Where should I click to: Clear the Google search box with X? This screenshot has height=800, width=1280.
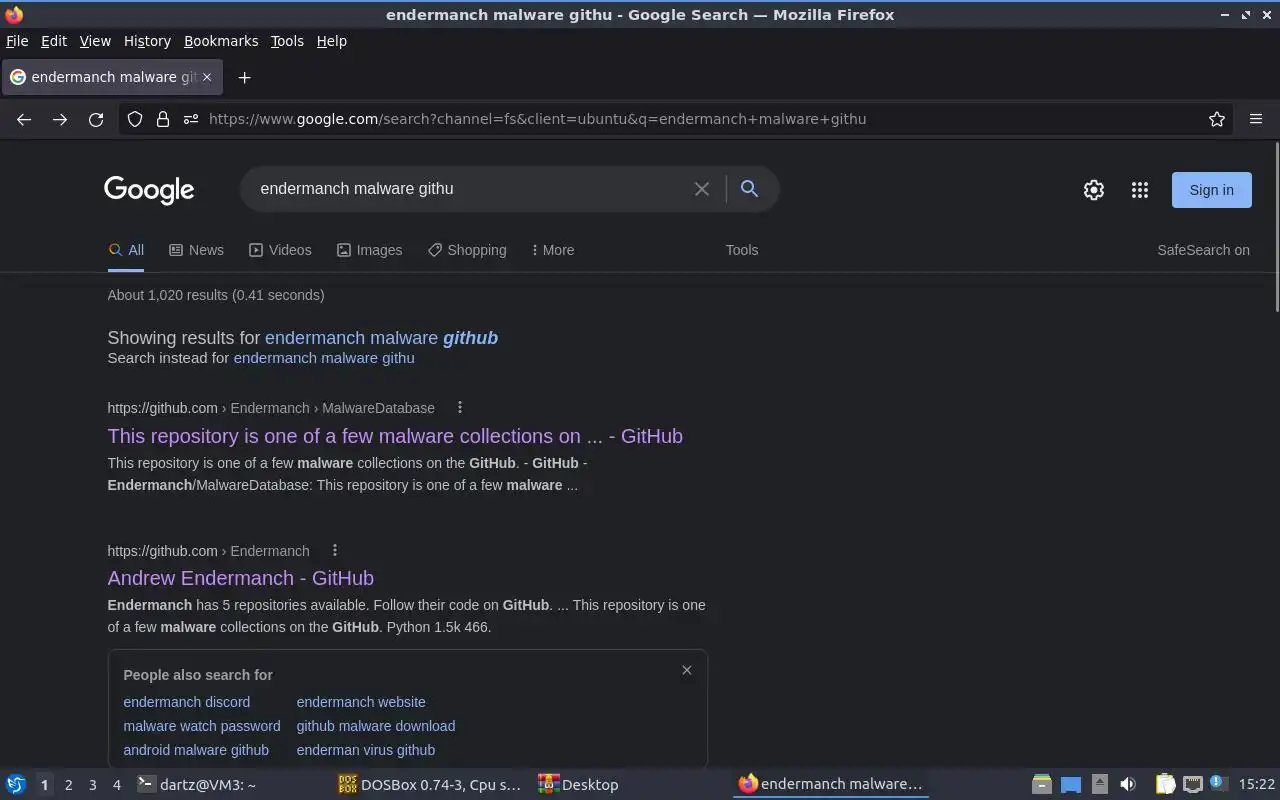click(x=702, y=189)
